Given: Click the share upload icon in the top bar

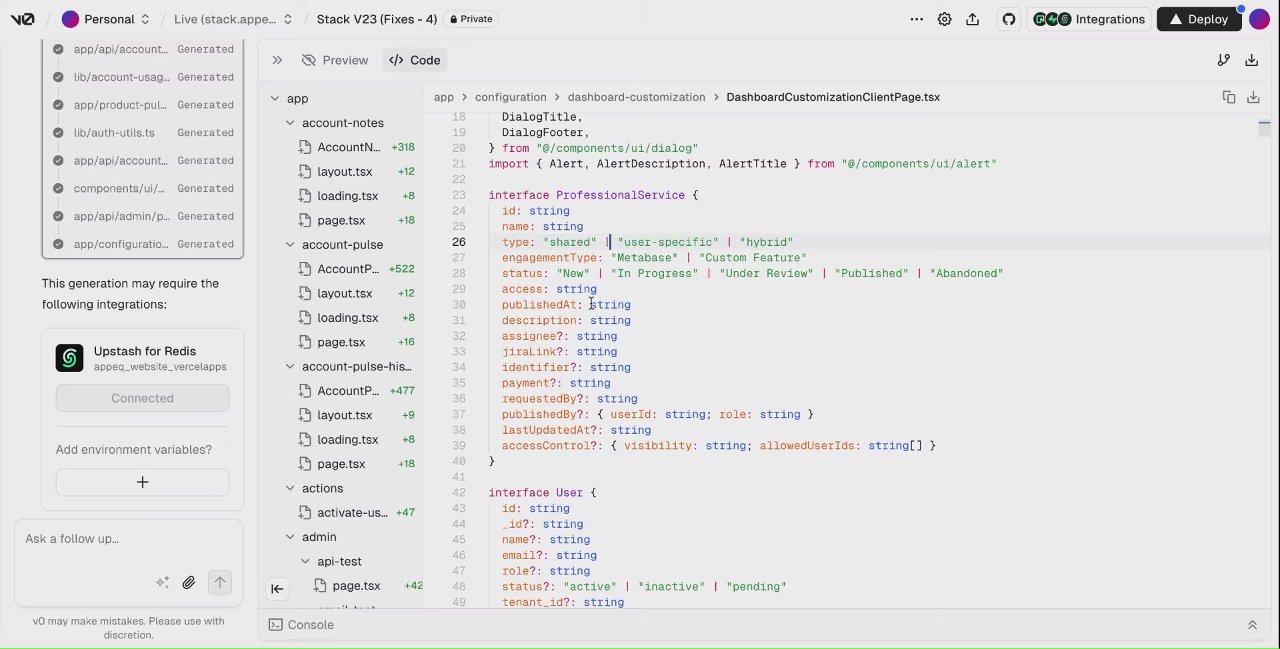Looking at the screenshot, I should [x=972, y=19].
